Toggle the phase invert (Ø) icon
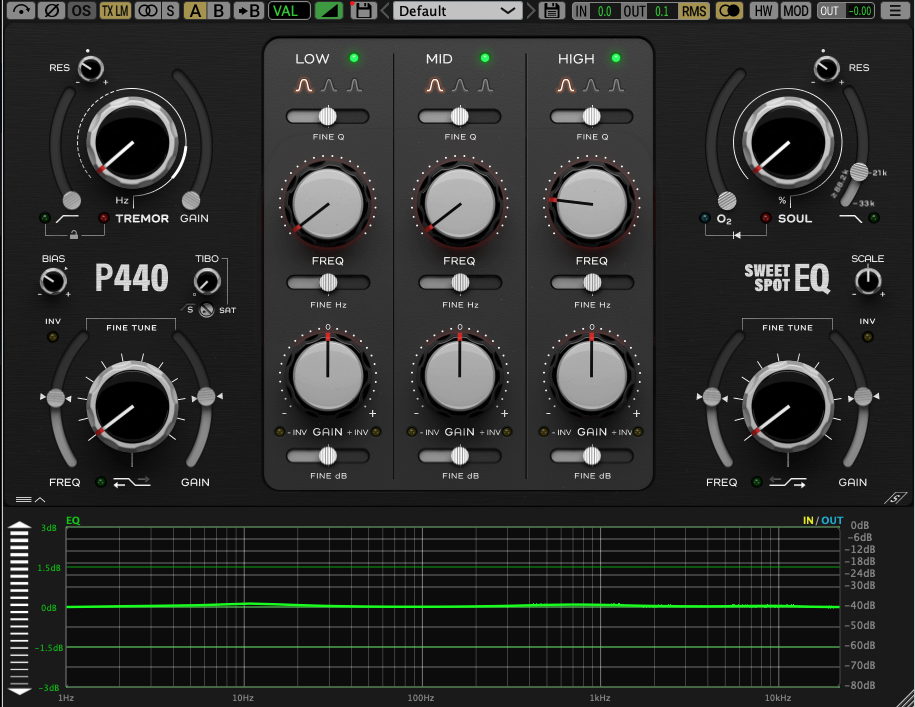Viewport: 915px width, 707px height. pos(52,10)
